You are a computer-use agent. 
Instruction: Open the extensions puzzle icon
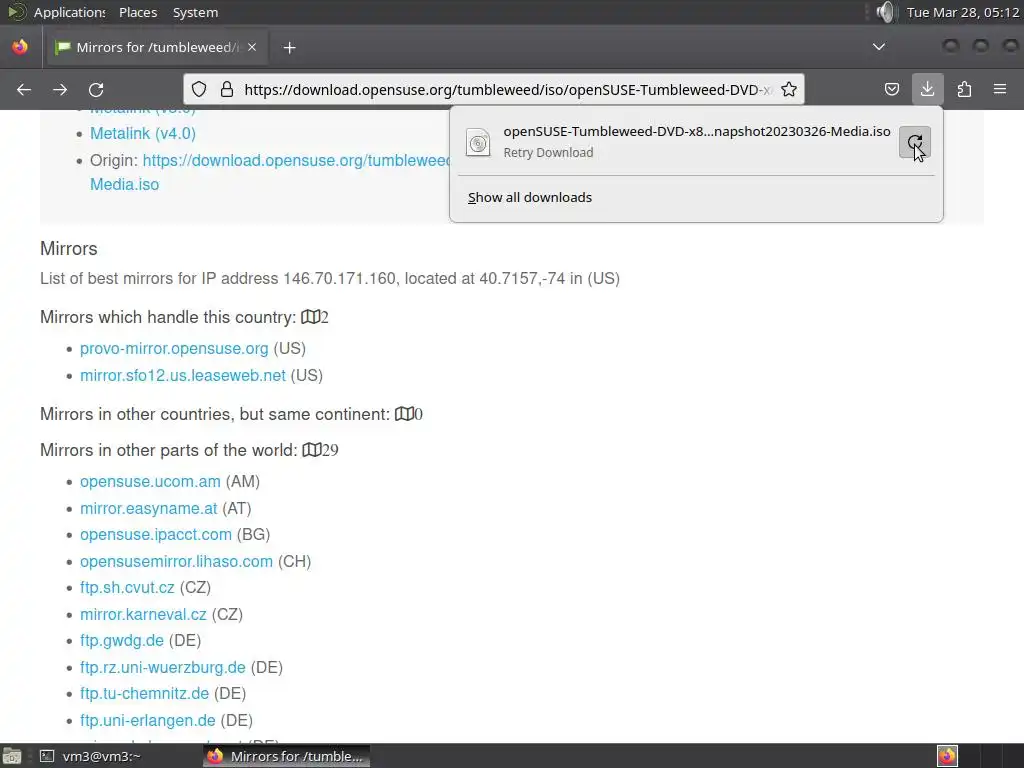pyautogui.click(x=964, y=89)
